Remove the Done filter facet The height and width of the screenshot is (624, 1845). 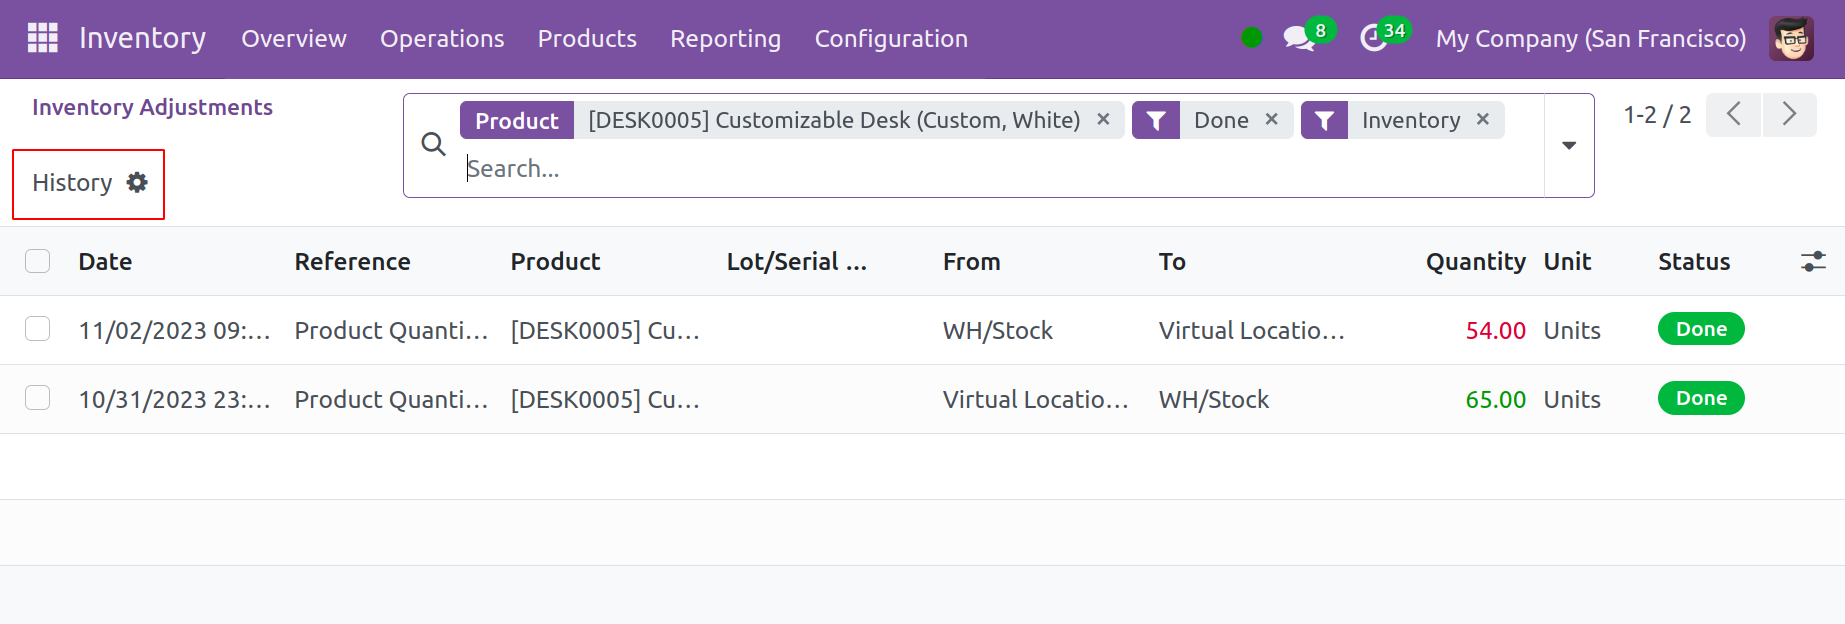[1271, 120]
